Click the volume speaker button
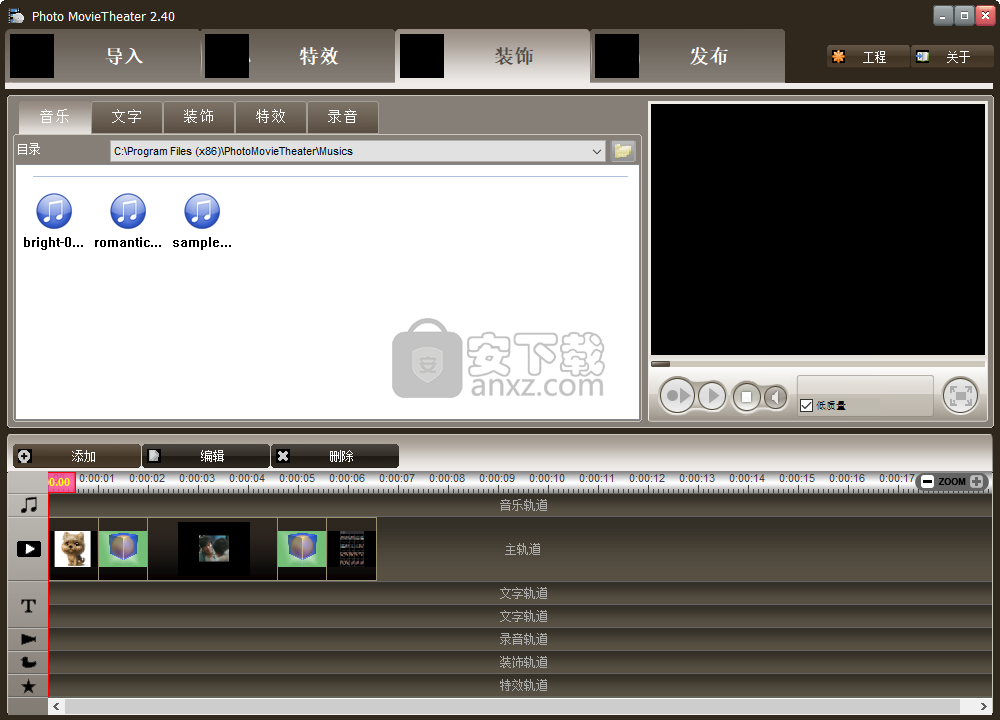 [x=775, y=397]
